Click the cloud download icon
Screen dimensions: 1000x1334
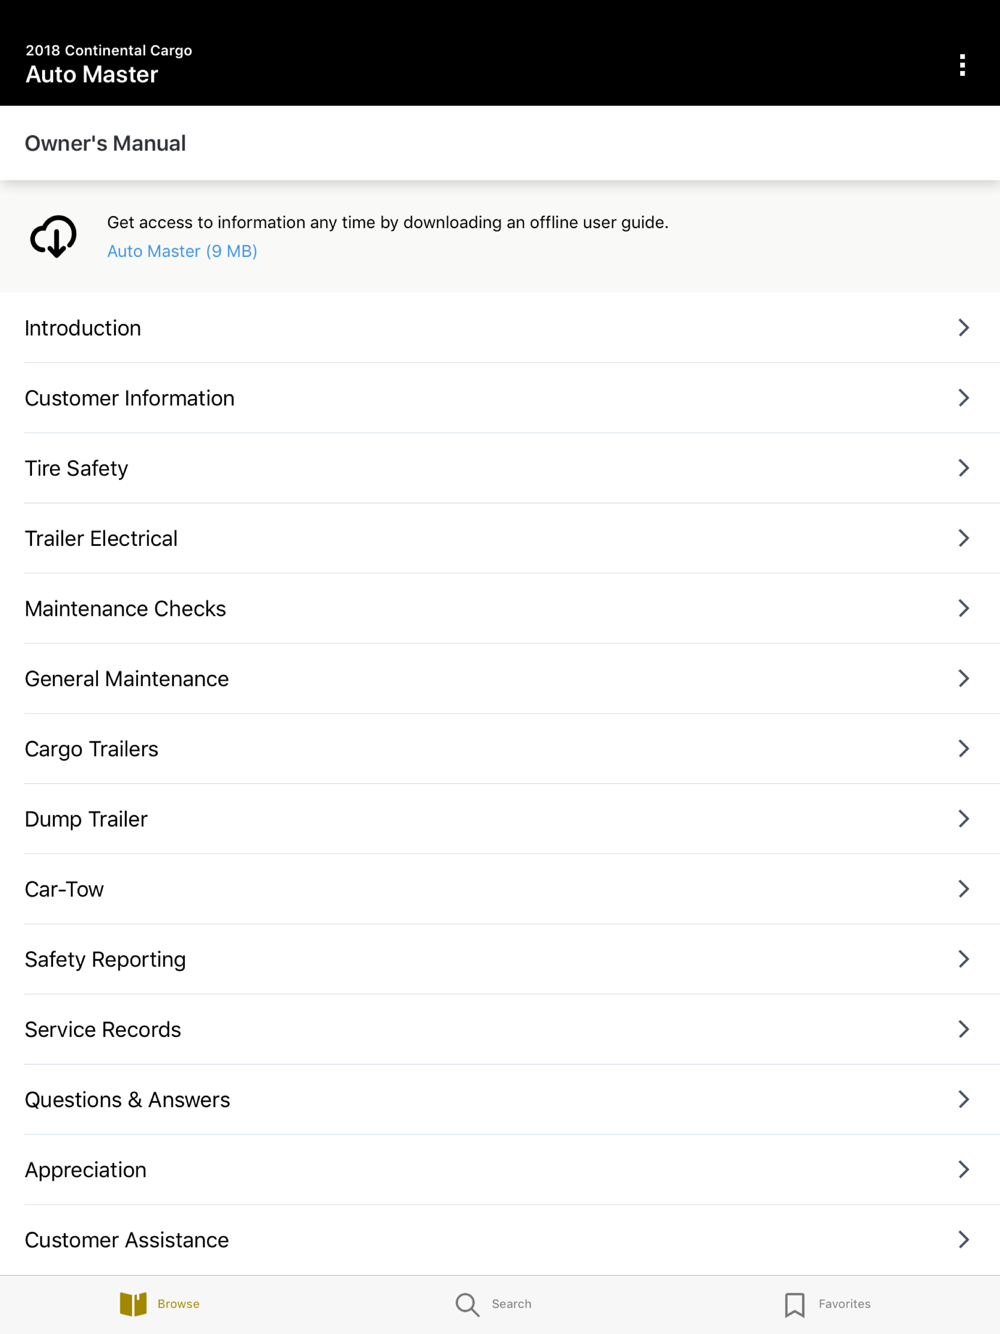(53, 237)
